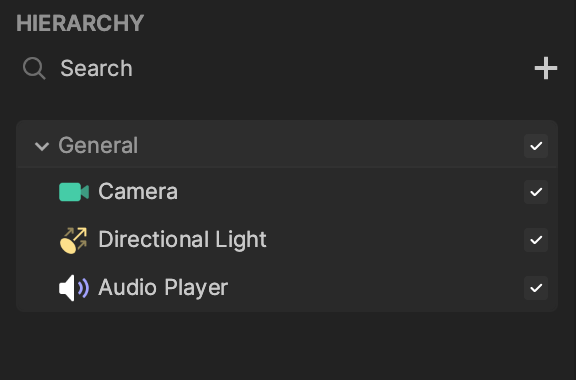Select the Directional Light item label

point(182,240)
